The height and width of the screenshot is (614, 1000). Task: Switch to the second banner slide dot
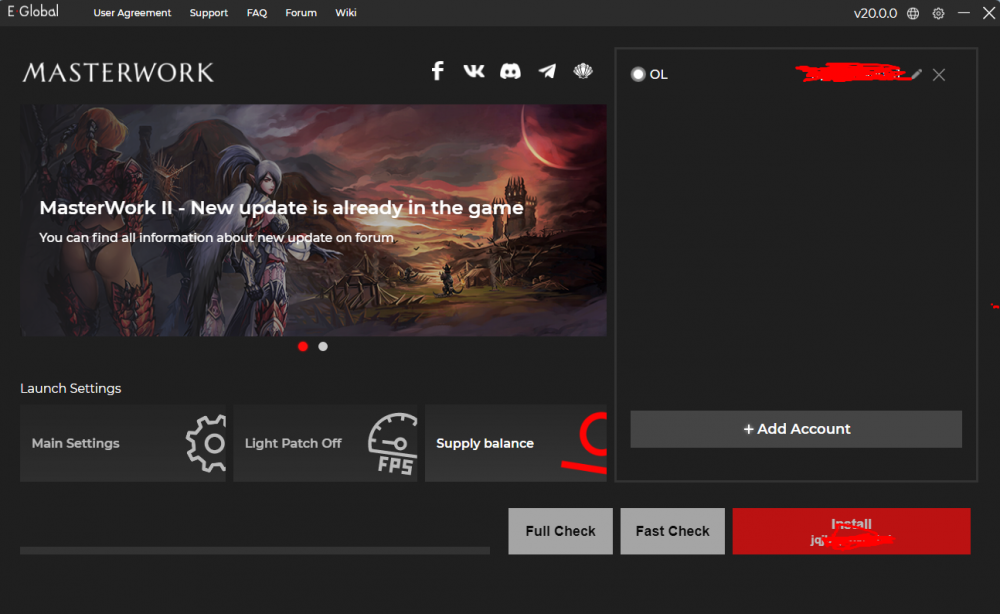(323, 347)
